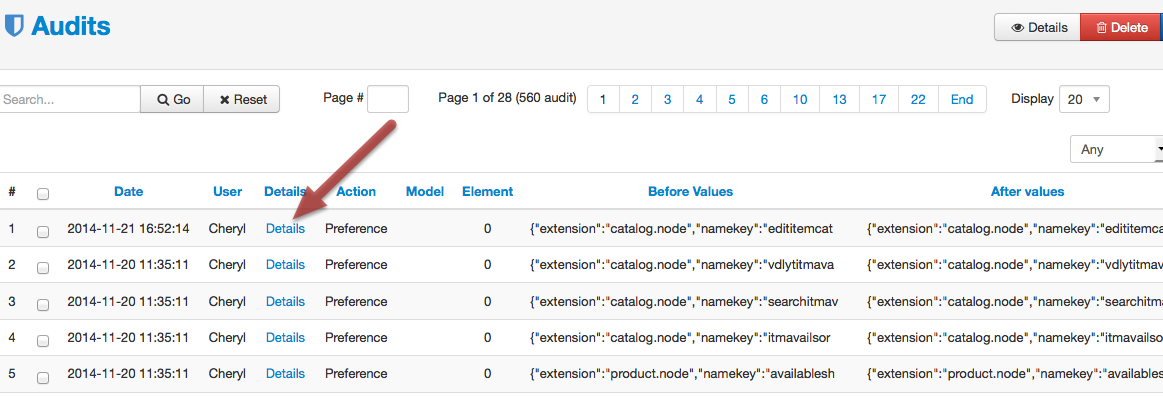Screen dimensions: 1163x397
Task: Jump to the End page
Action: [x=962, y=99]
